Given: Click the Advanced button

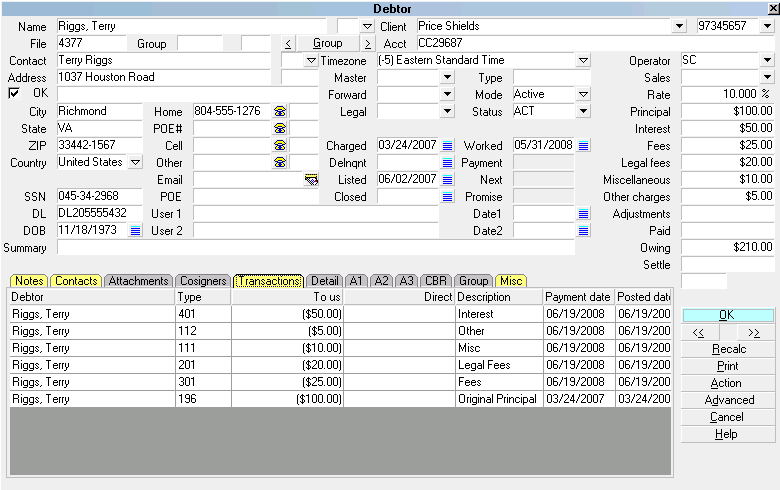Looking at the screenshot, I should [x=727, y=400].
